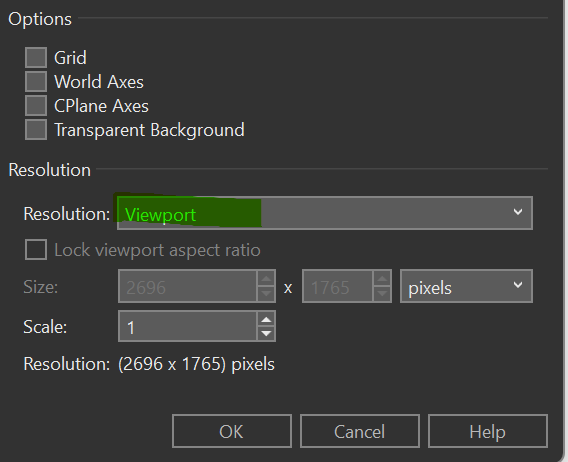Increase Scale with up arrow
568x462 pixels.
[x=266, y=319]
